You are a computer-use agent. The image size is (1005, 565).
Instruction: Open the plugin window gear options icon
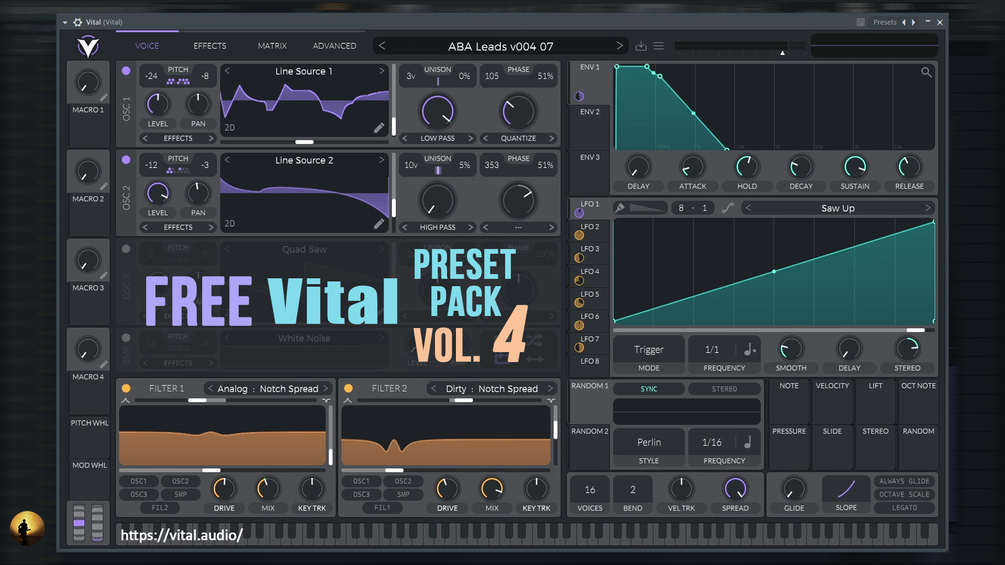point(78,22)
